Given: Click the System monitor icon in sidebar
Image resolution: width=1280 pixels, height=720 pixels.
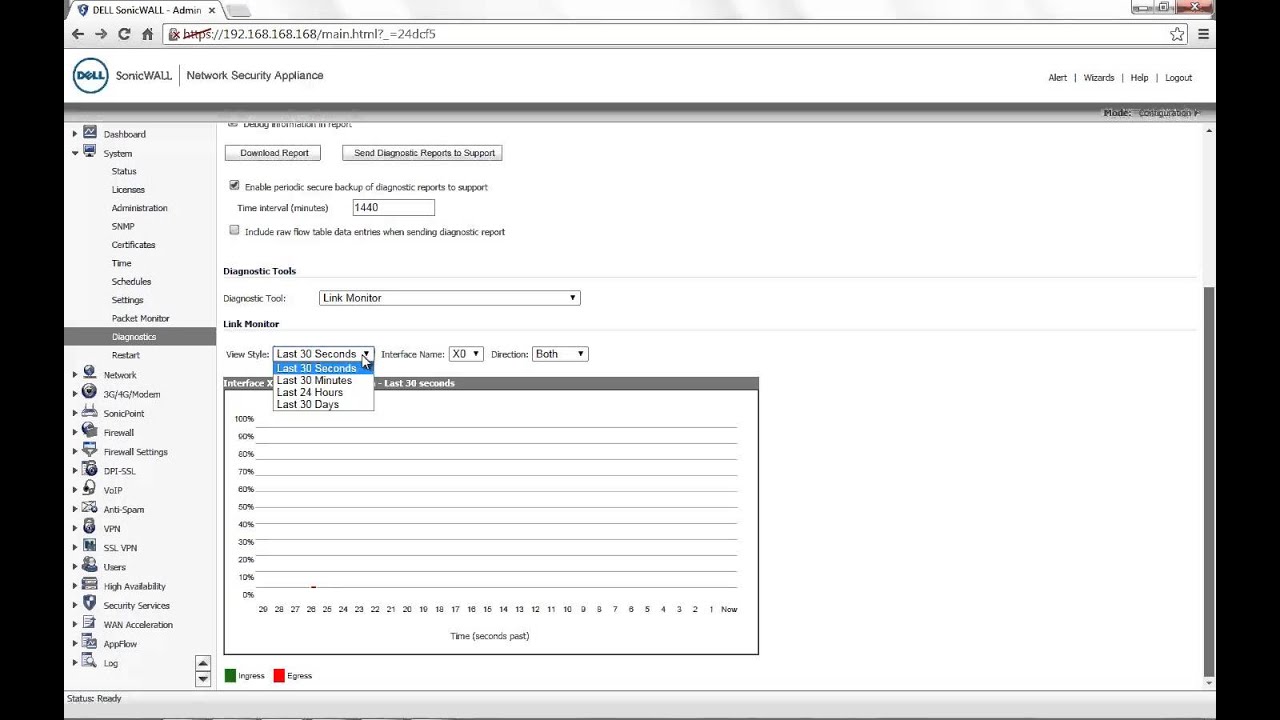Looking at the screenshot, I should point(90,152).
